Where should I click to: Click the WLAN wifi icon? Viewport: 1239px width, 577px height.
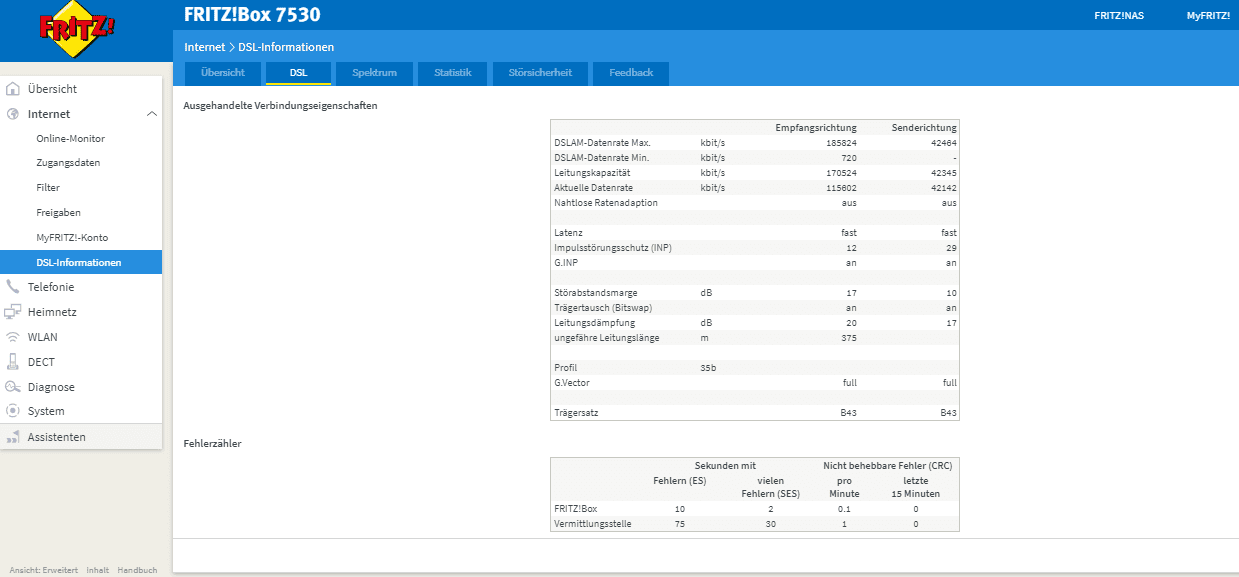13,337
